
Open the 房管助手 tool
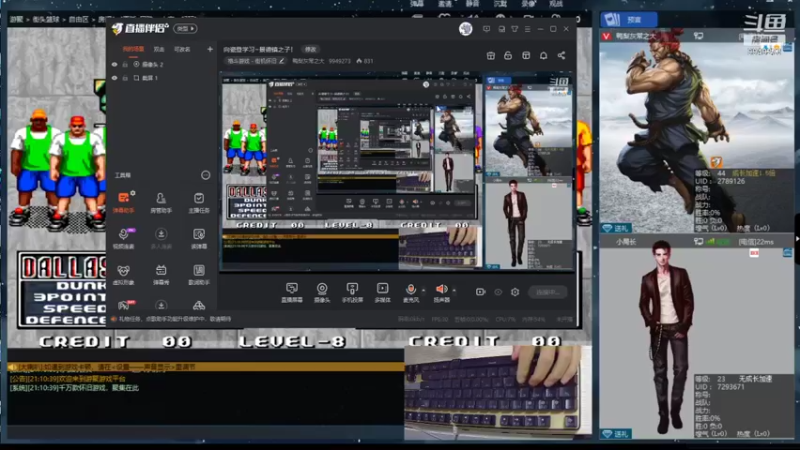(x=161, y=202)
